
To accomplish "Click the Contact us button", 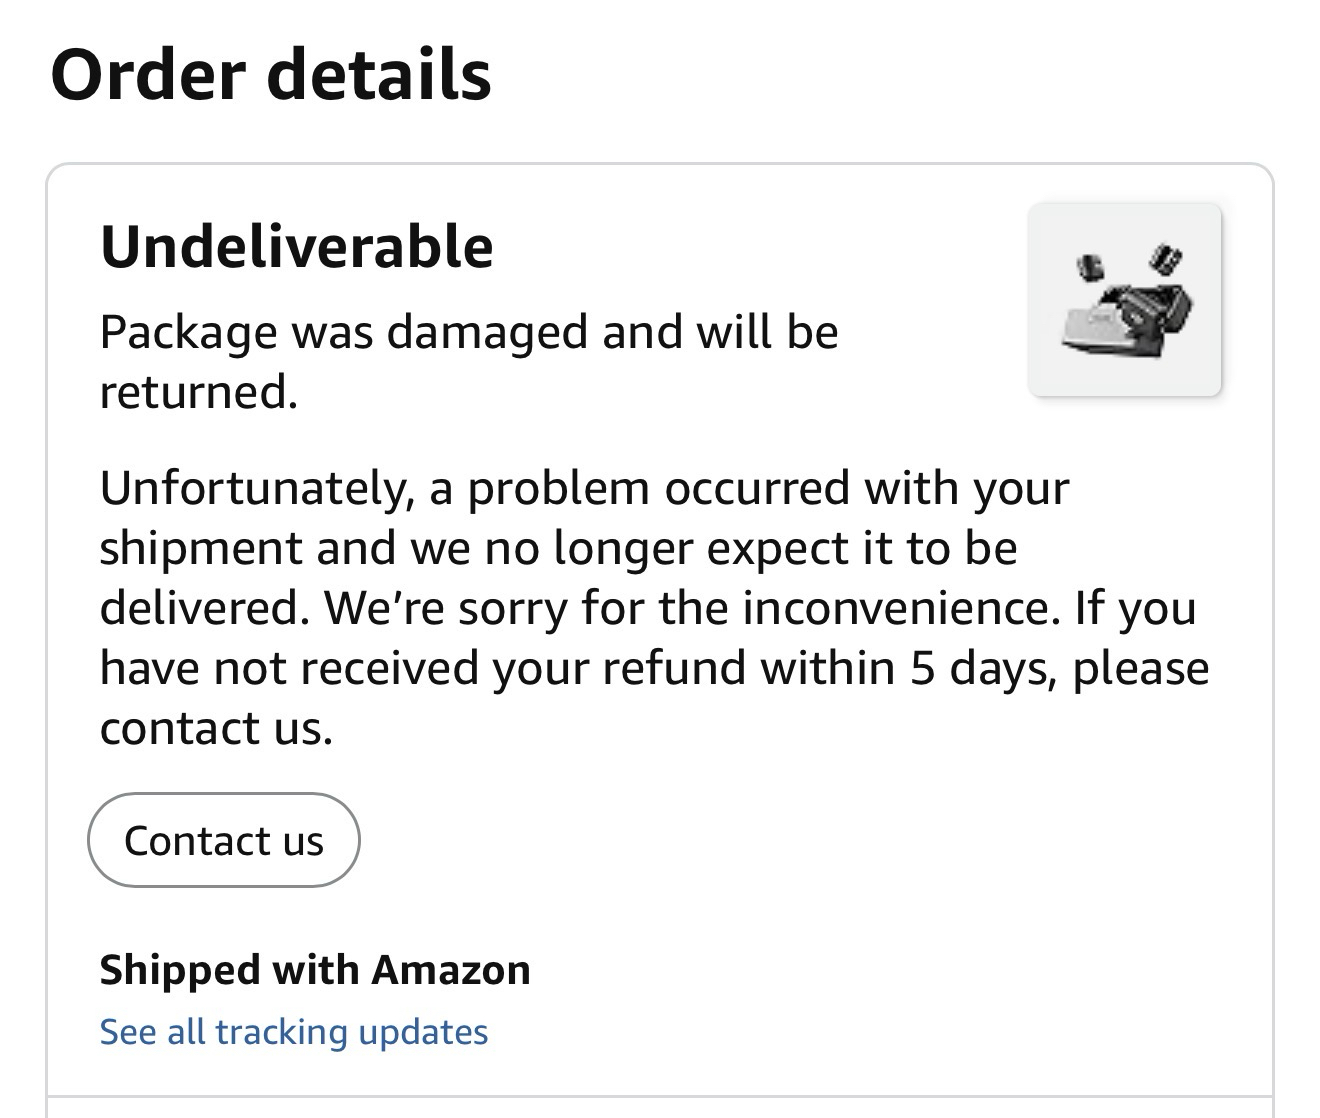I will click(x=224, y=841).
